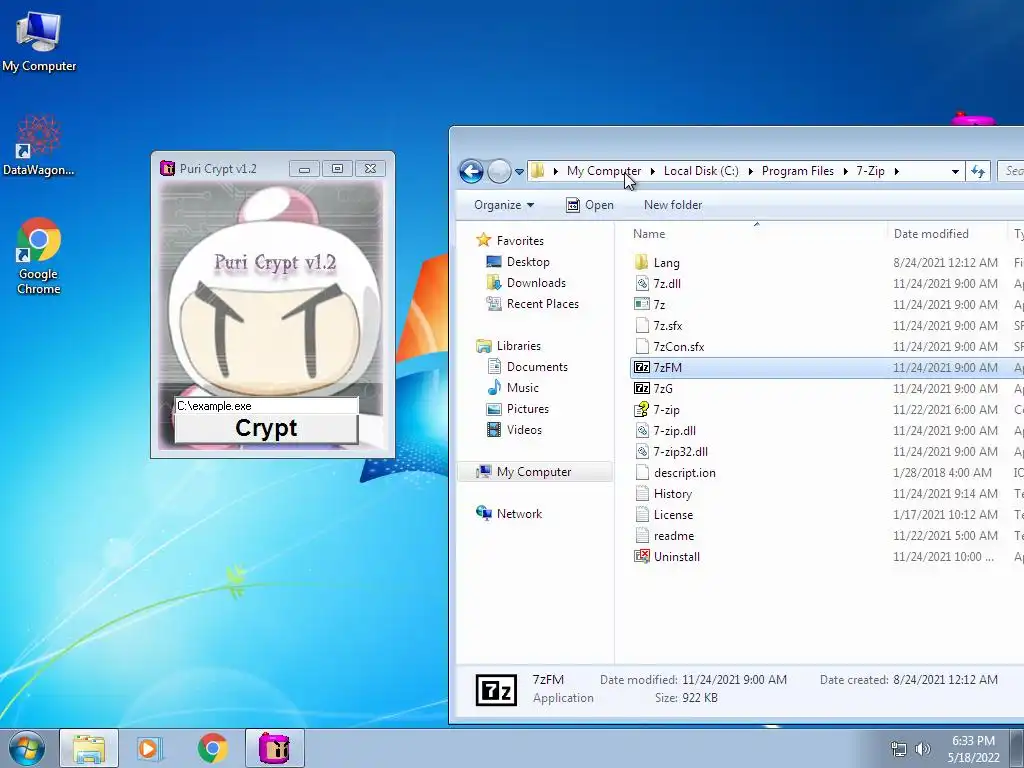1024x768 pixels.
Task: Select the 7z.dll file icon
Action: [642, 283]
